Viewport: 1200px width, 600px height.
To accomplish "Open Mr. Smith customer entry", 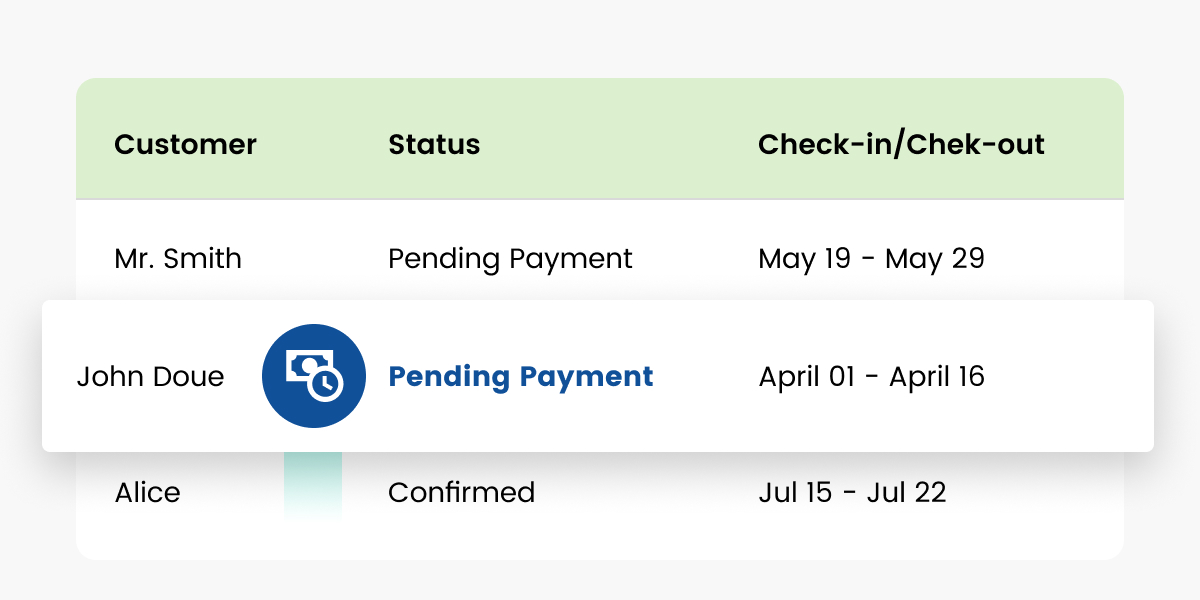I will 178,259.
